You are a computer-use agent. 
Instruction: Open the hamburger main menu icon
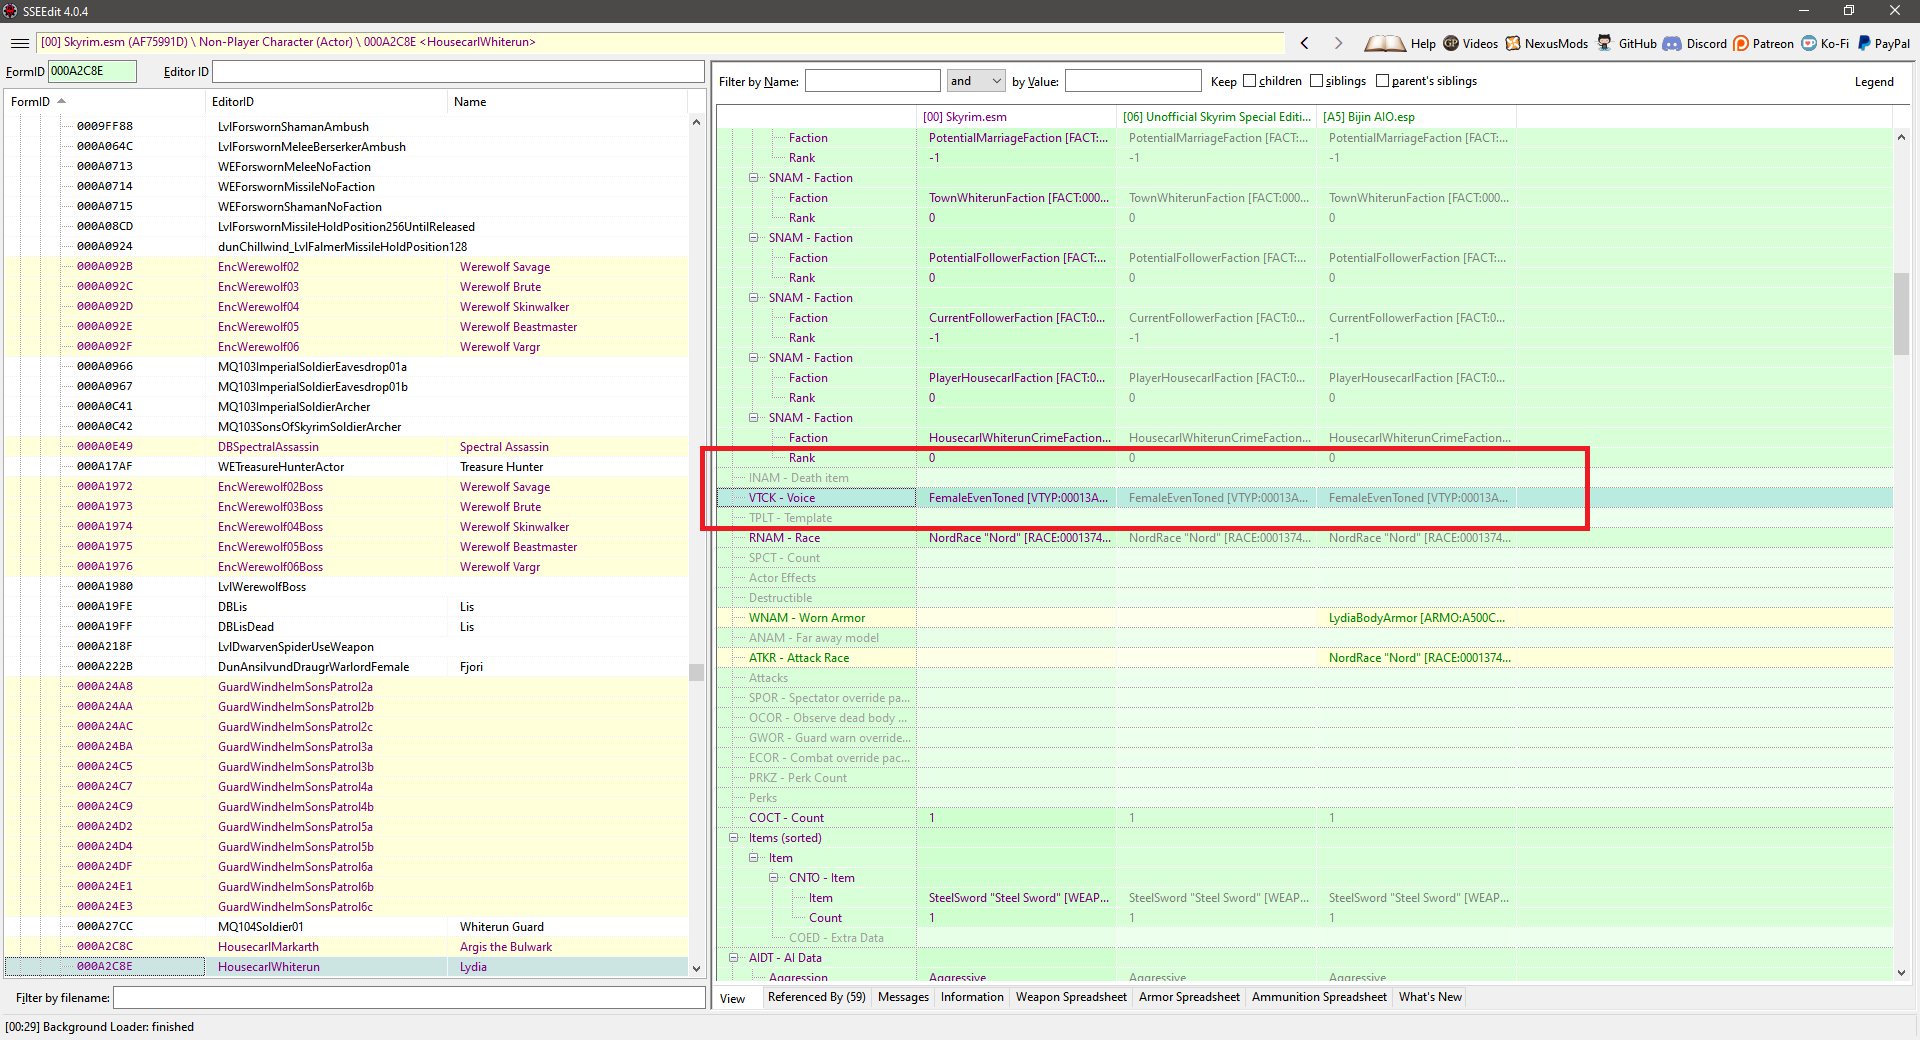tap(19, 43)
